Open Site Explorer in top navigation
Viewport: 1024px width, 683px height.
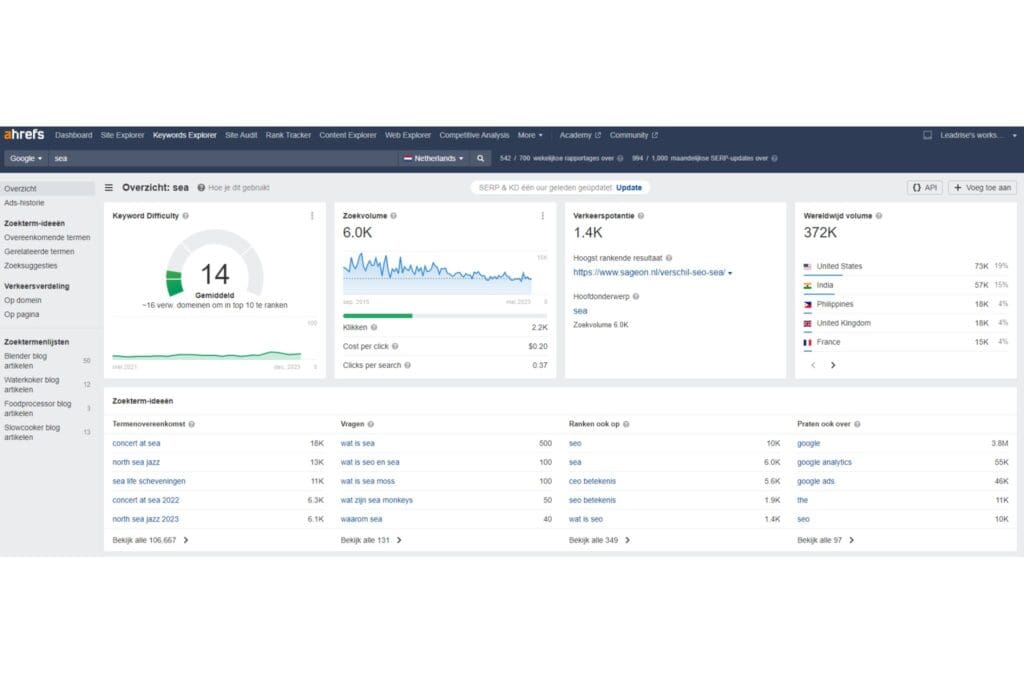(122, 135)
